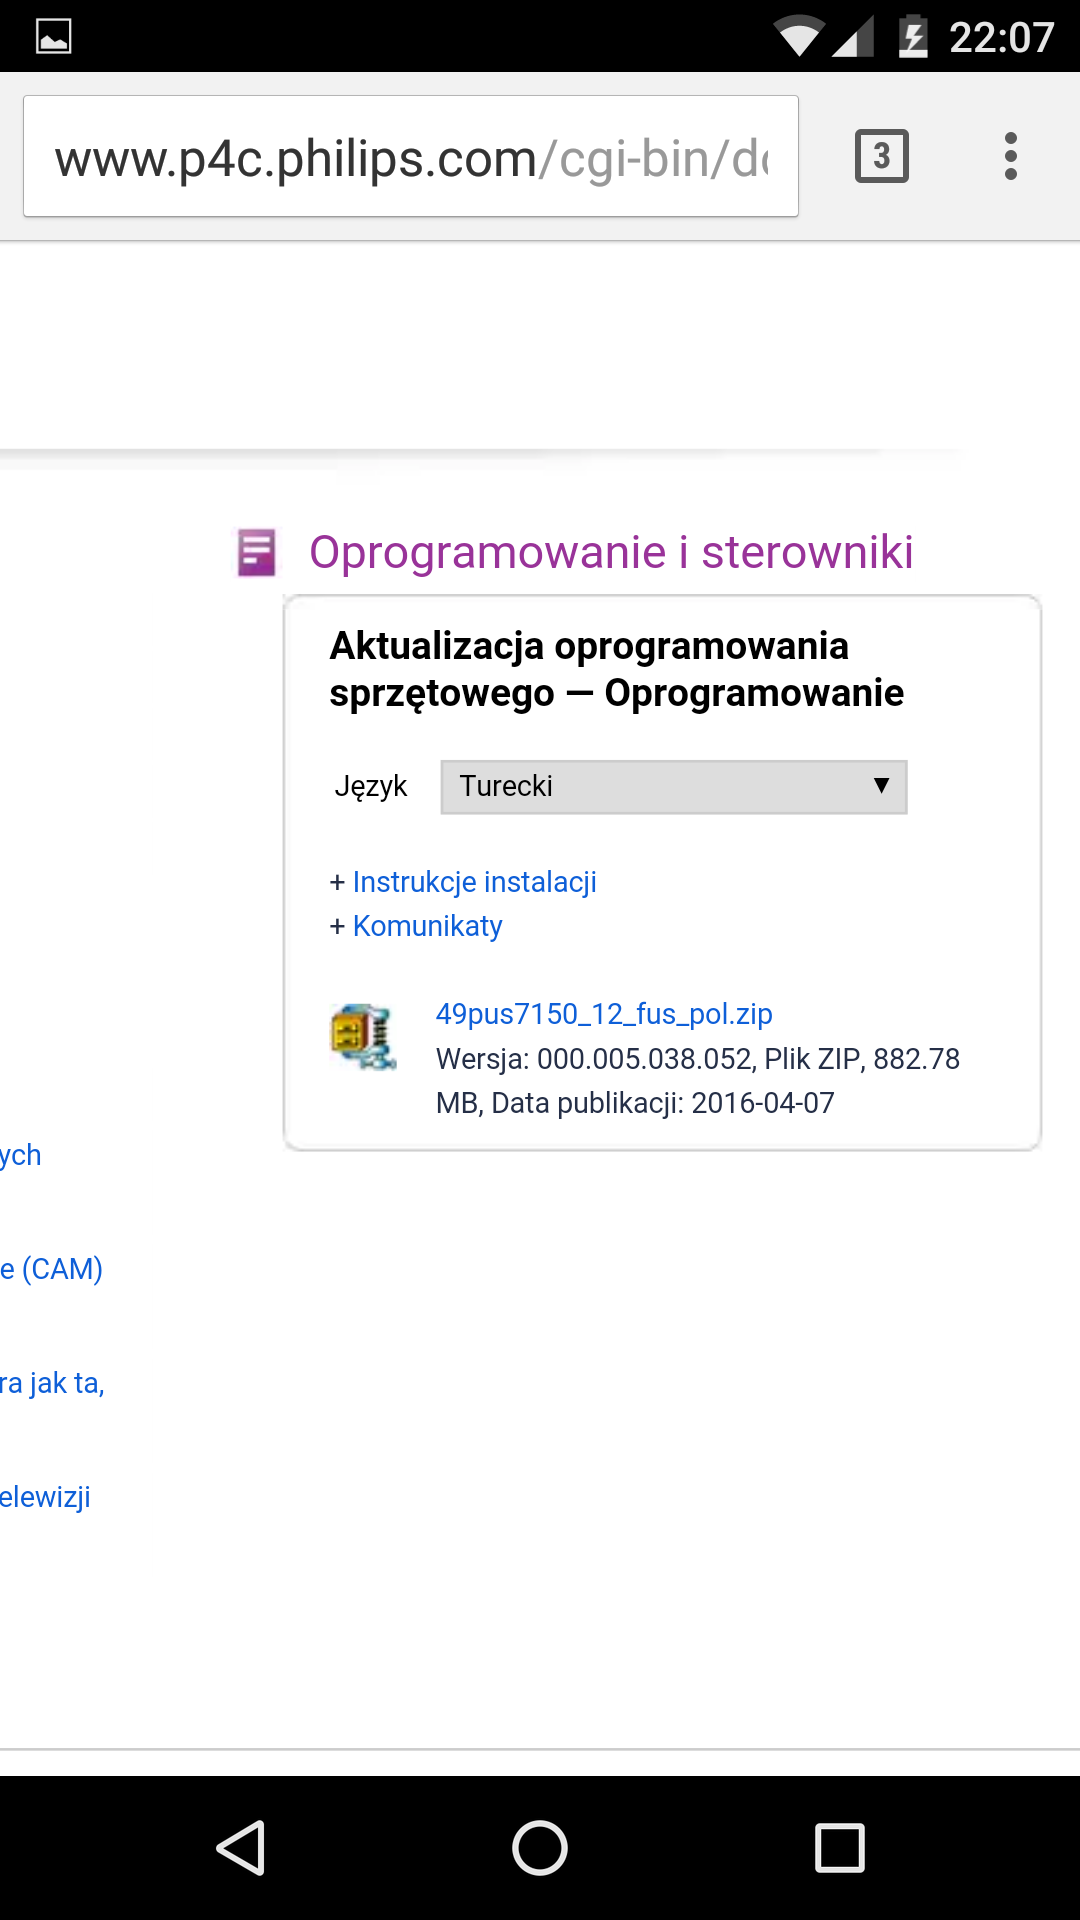Tap the Aktualizacja oprogramowania sprzętowego title
The image size is (1080, 1920).
coord(617,670)
